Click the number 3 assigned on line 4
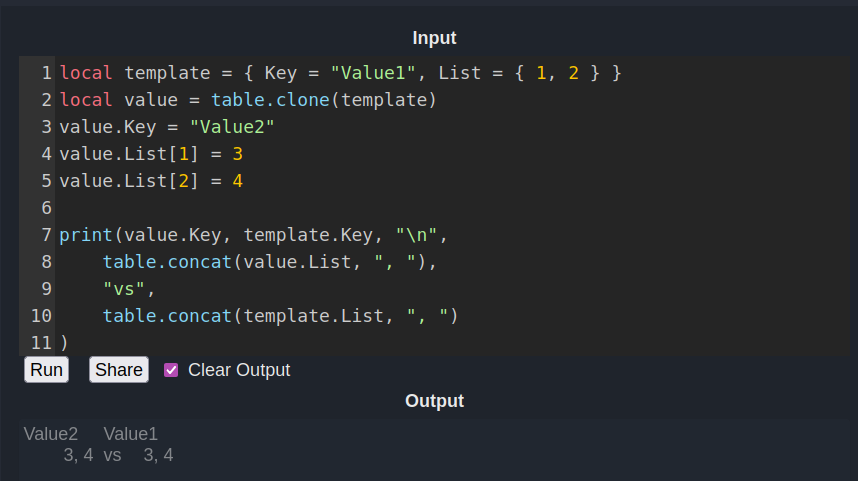 [238, 154]
